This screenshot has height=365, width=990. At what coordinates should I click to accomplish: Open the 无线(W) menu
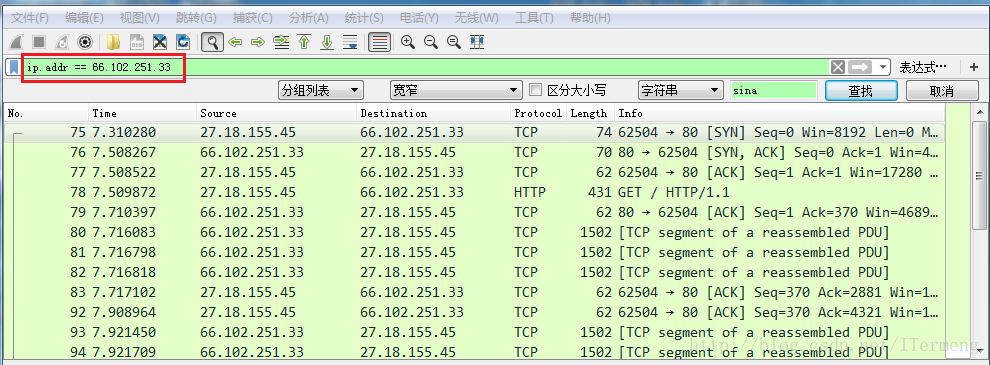pos(477,18)
